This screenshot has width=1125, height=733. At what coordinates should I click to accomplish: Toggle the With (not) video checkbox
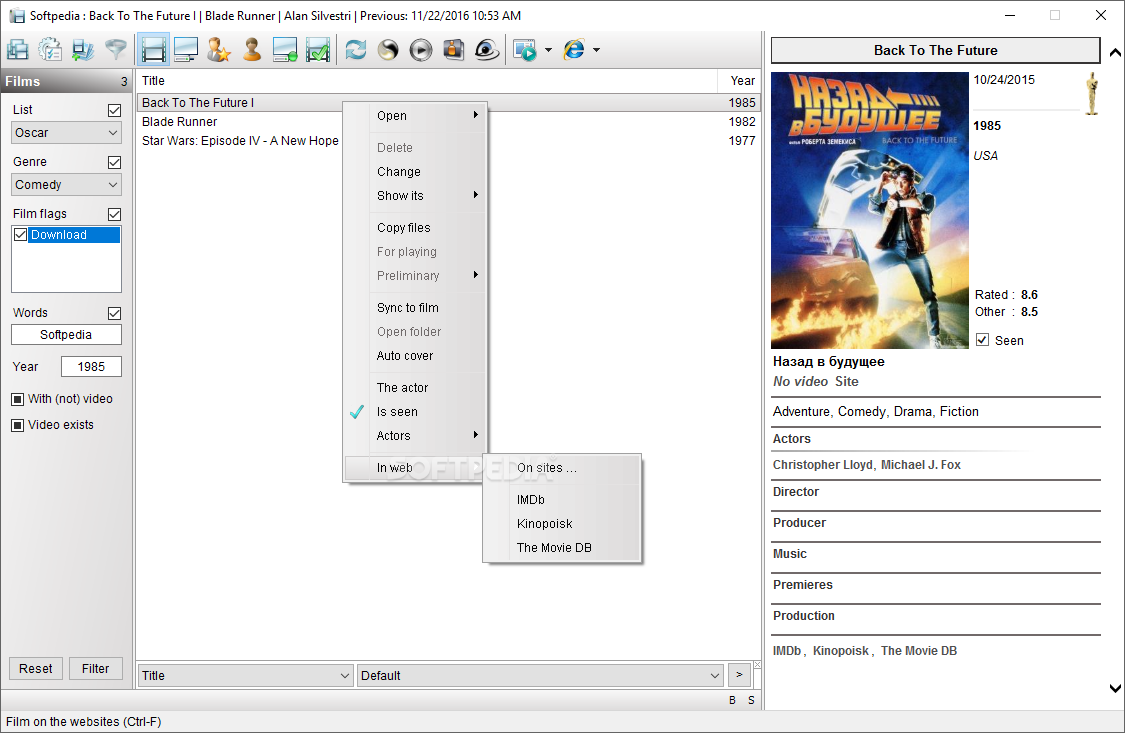click(x=18, y=399)
